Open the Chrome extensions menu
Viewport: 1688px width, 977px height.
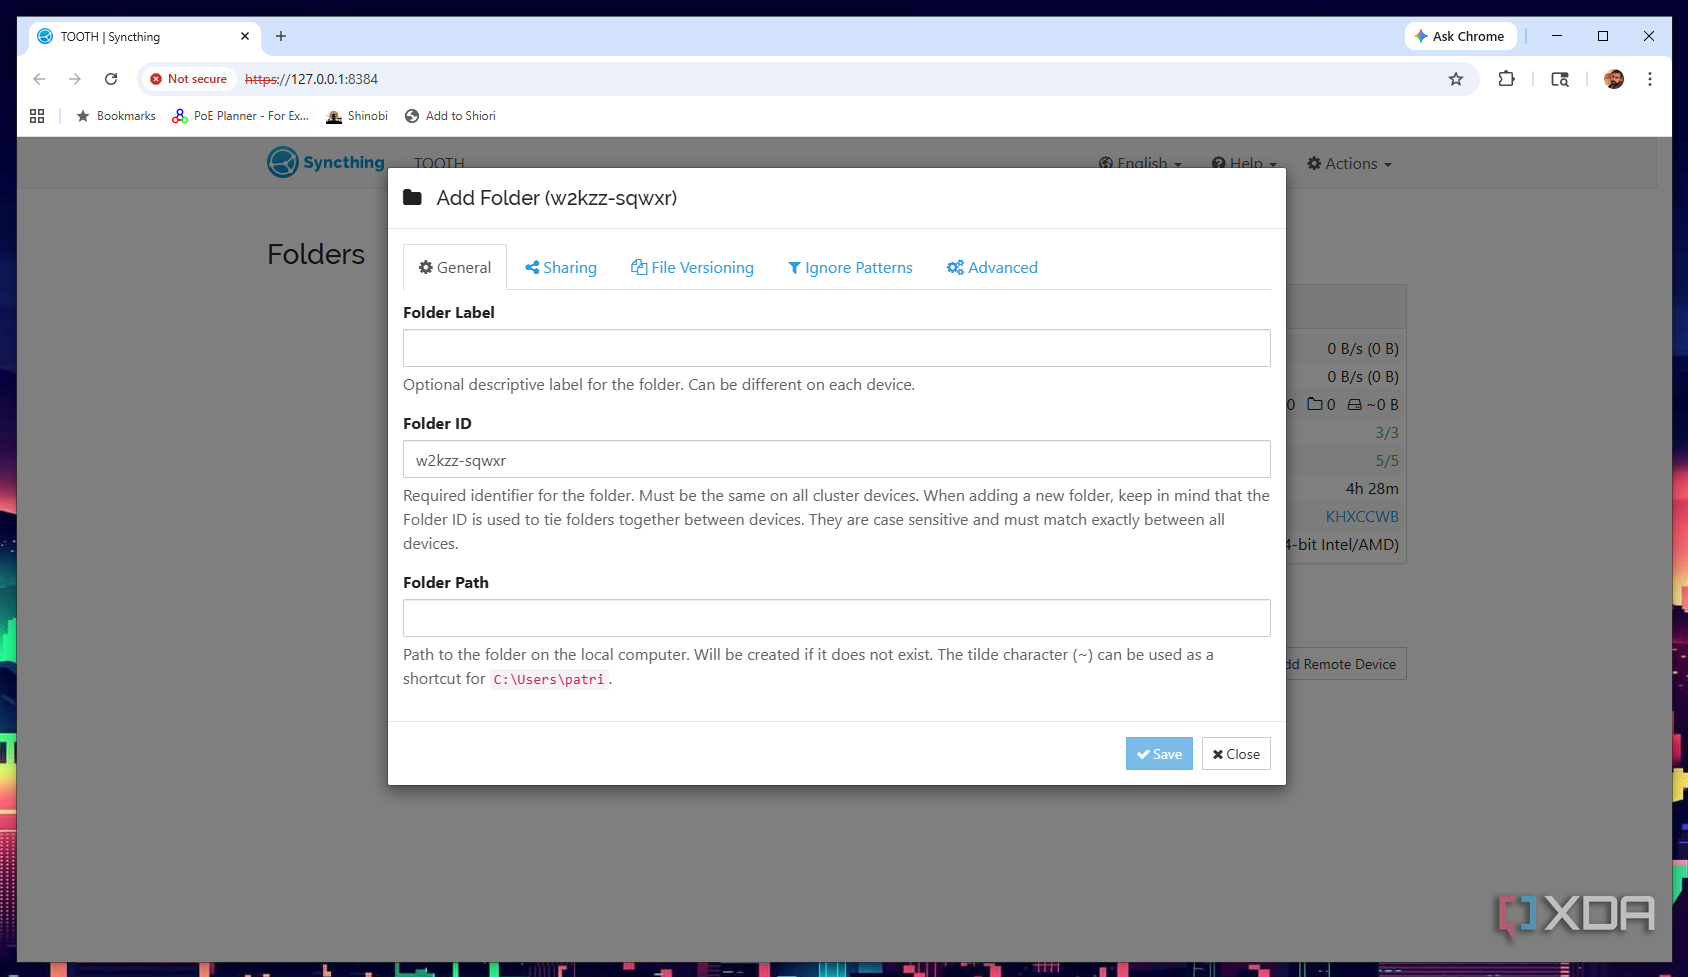click(x=1506, y=79)
